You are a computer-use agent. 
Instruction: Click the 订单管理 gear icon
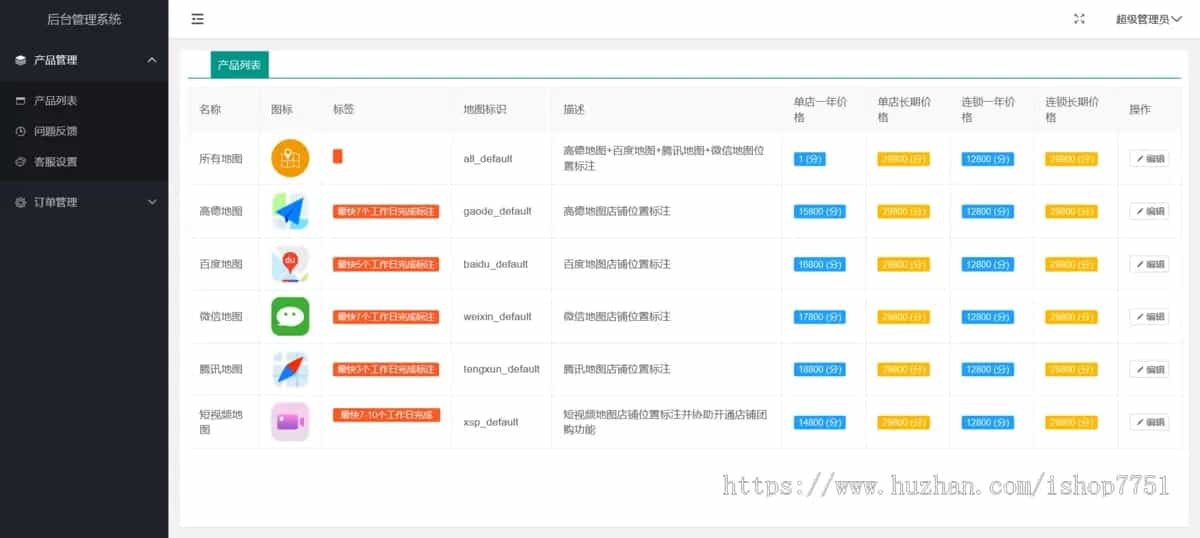click(x=21, y=202)
